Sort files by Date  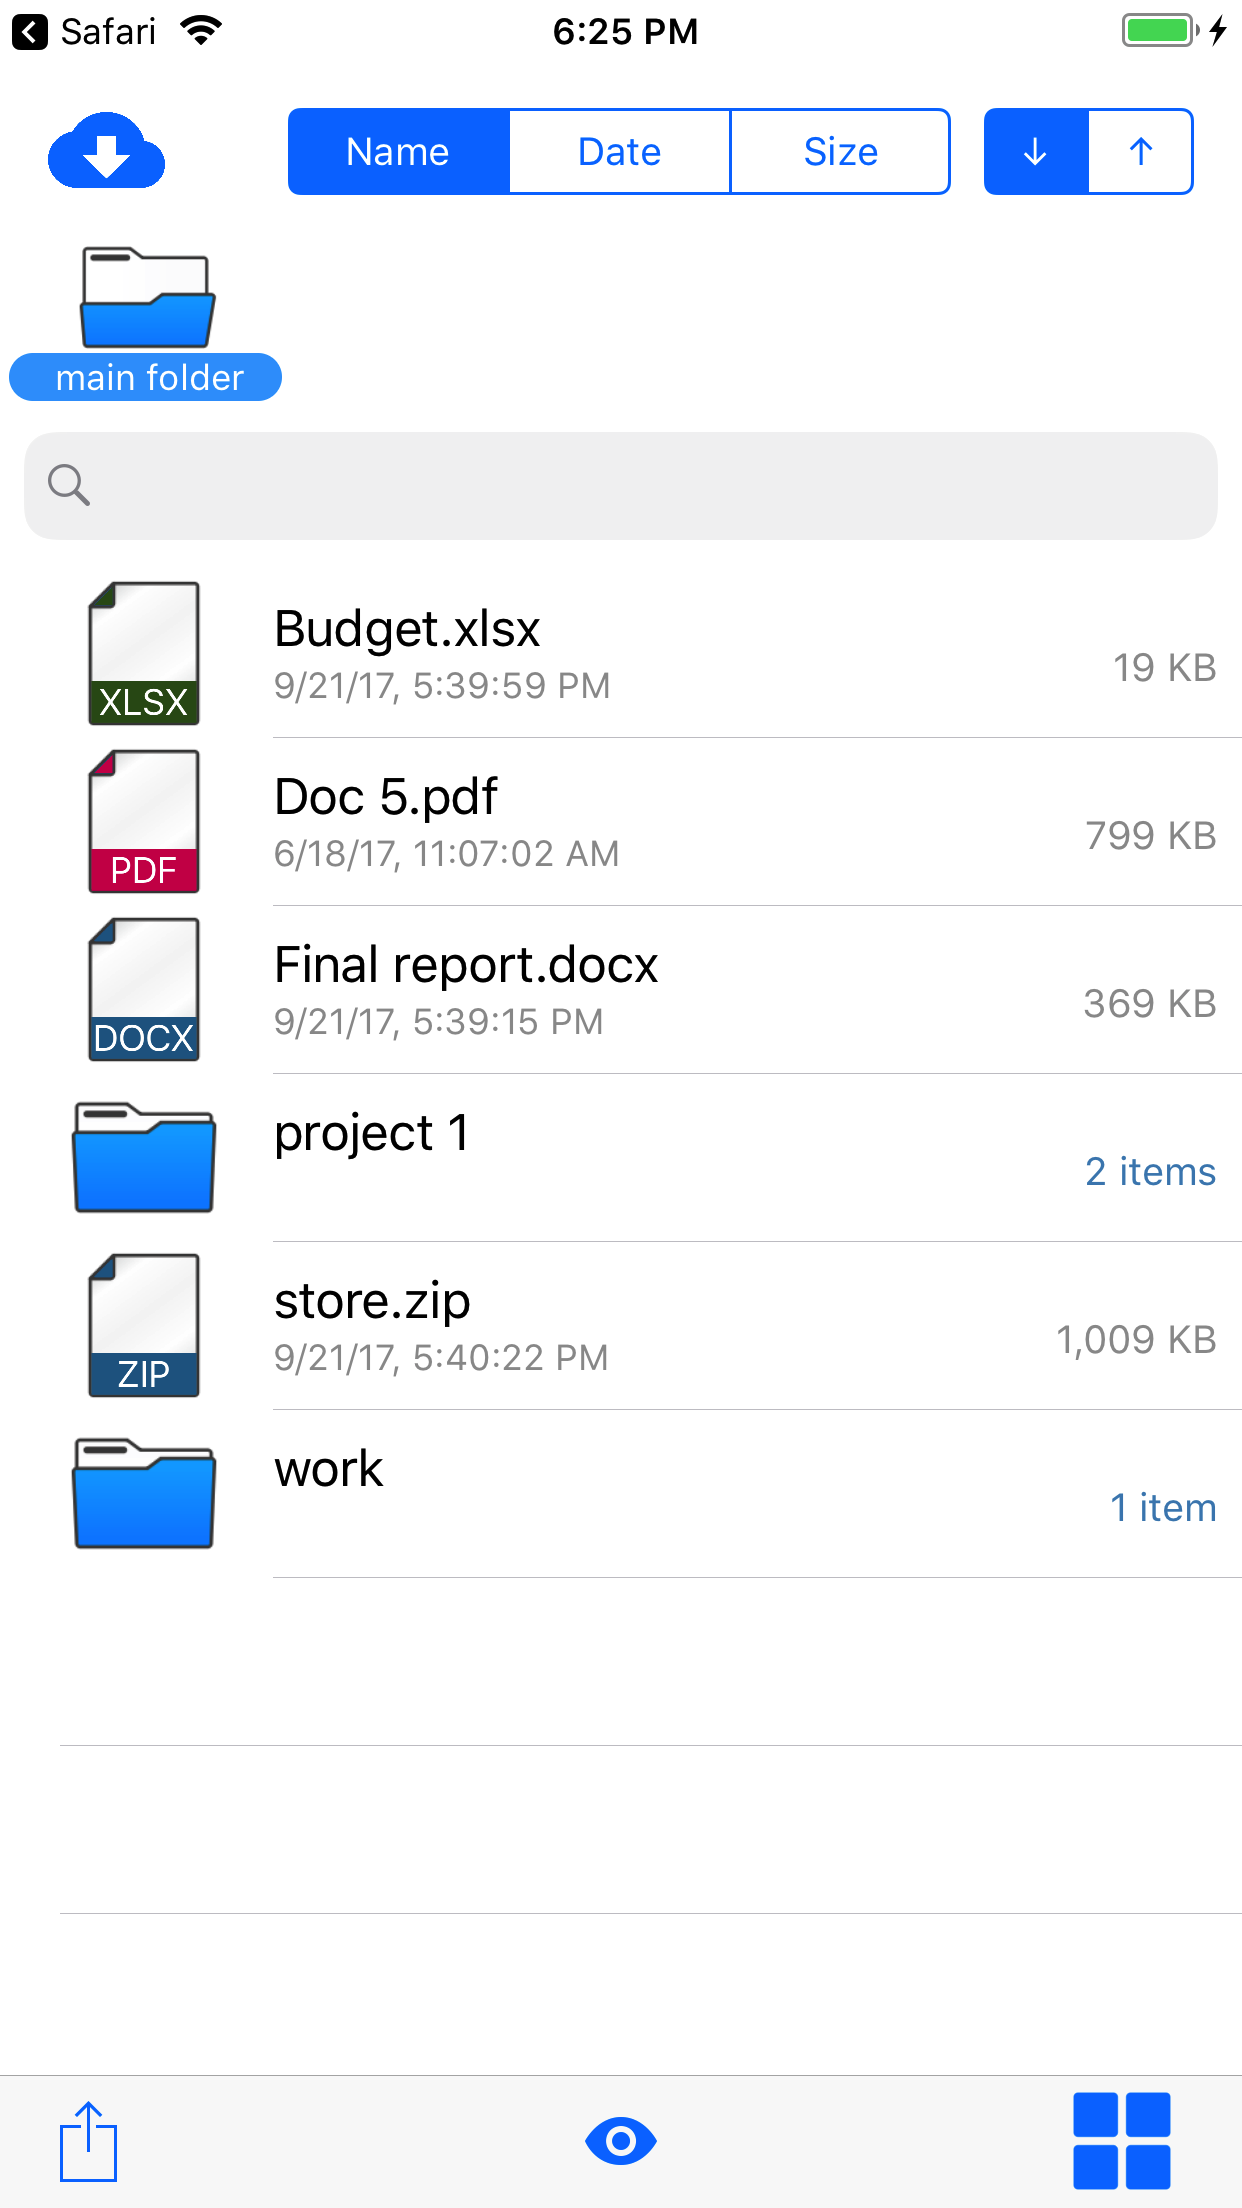pyautogui.click(x=620, y=152)
